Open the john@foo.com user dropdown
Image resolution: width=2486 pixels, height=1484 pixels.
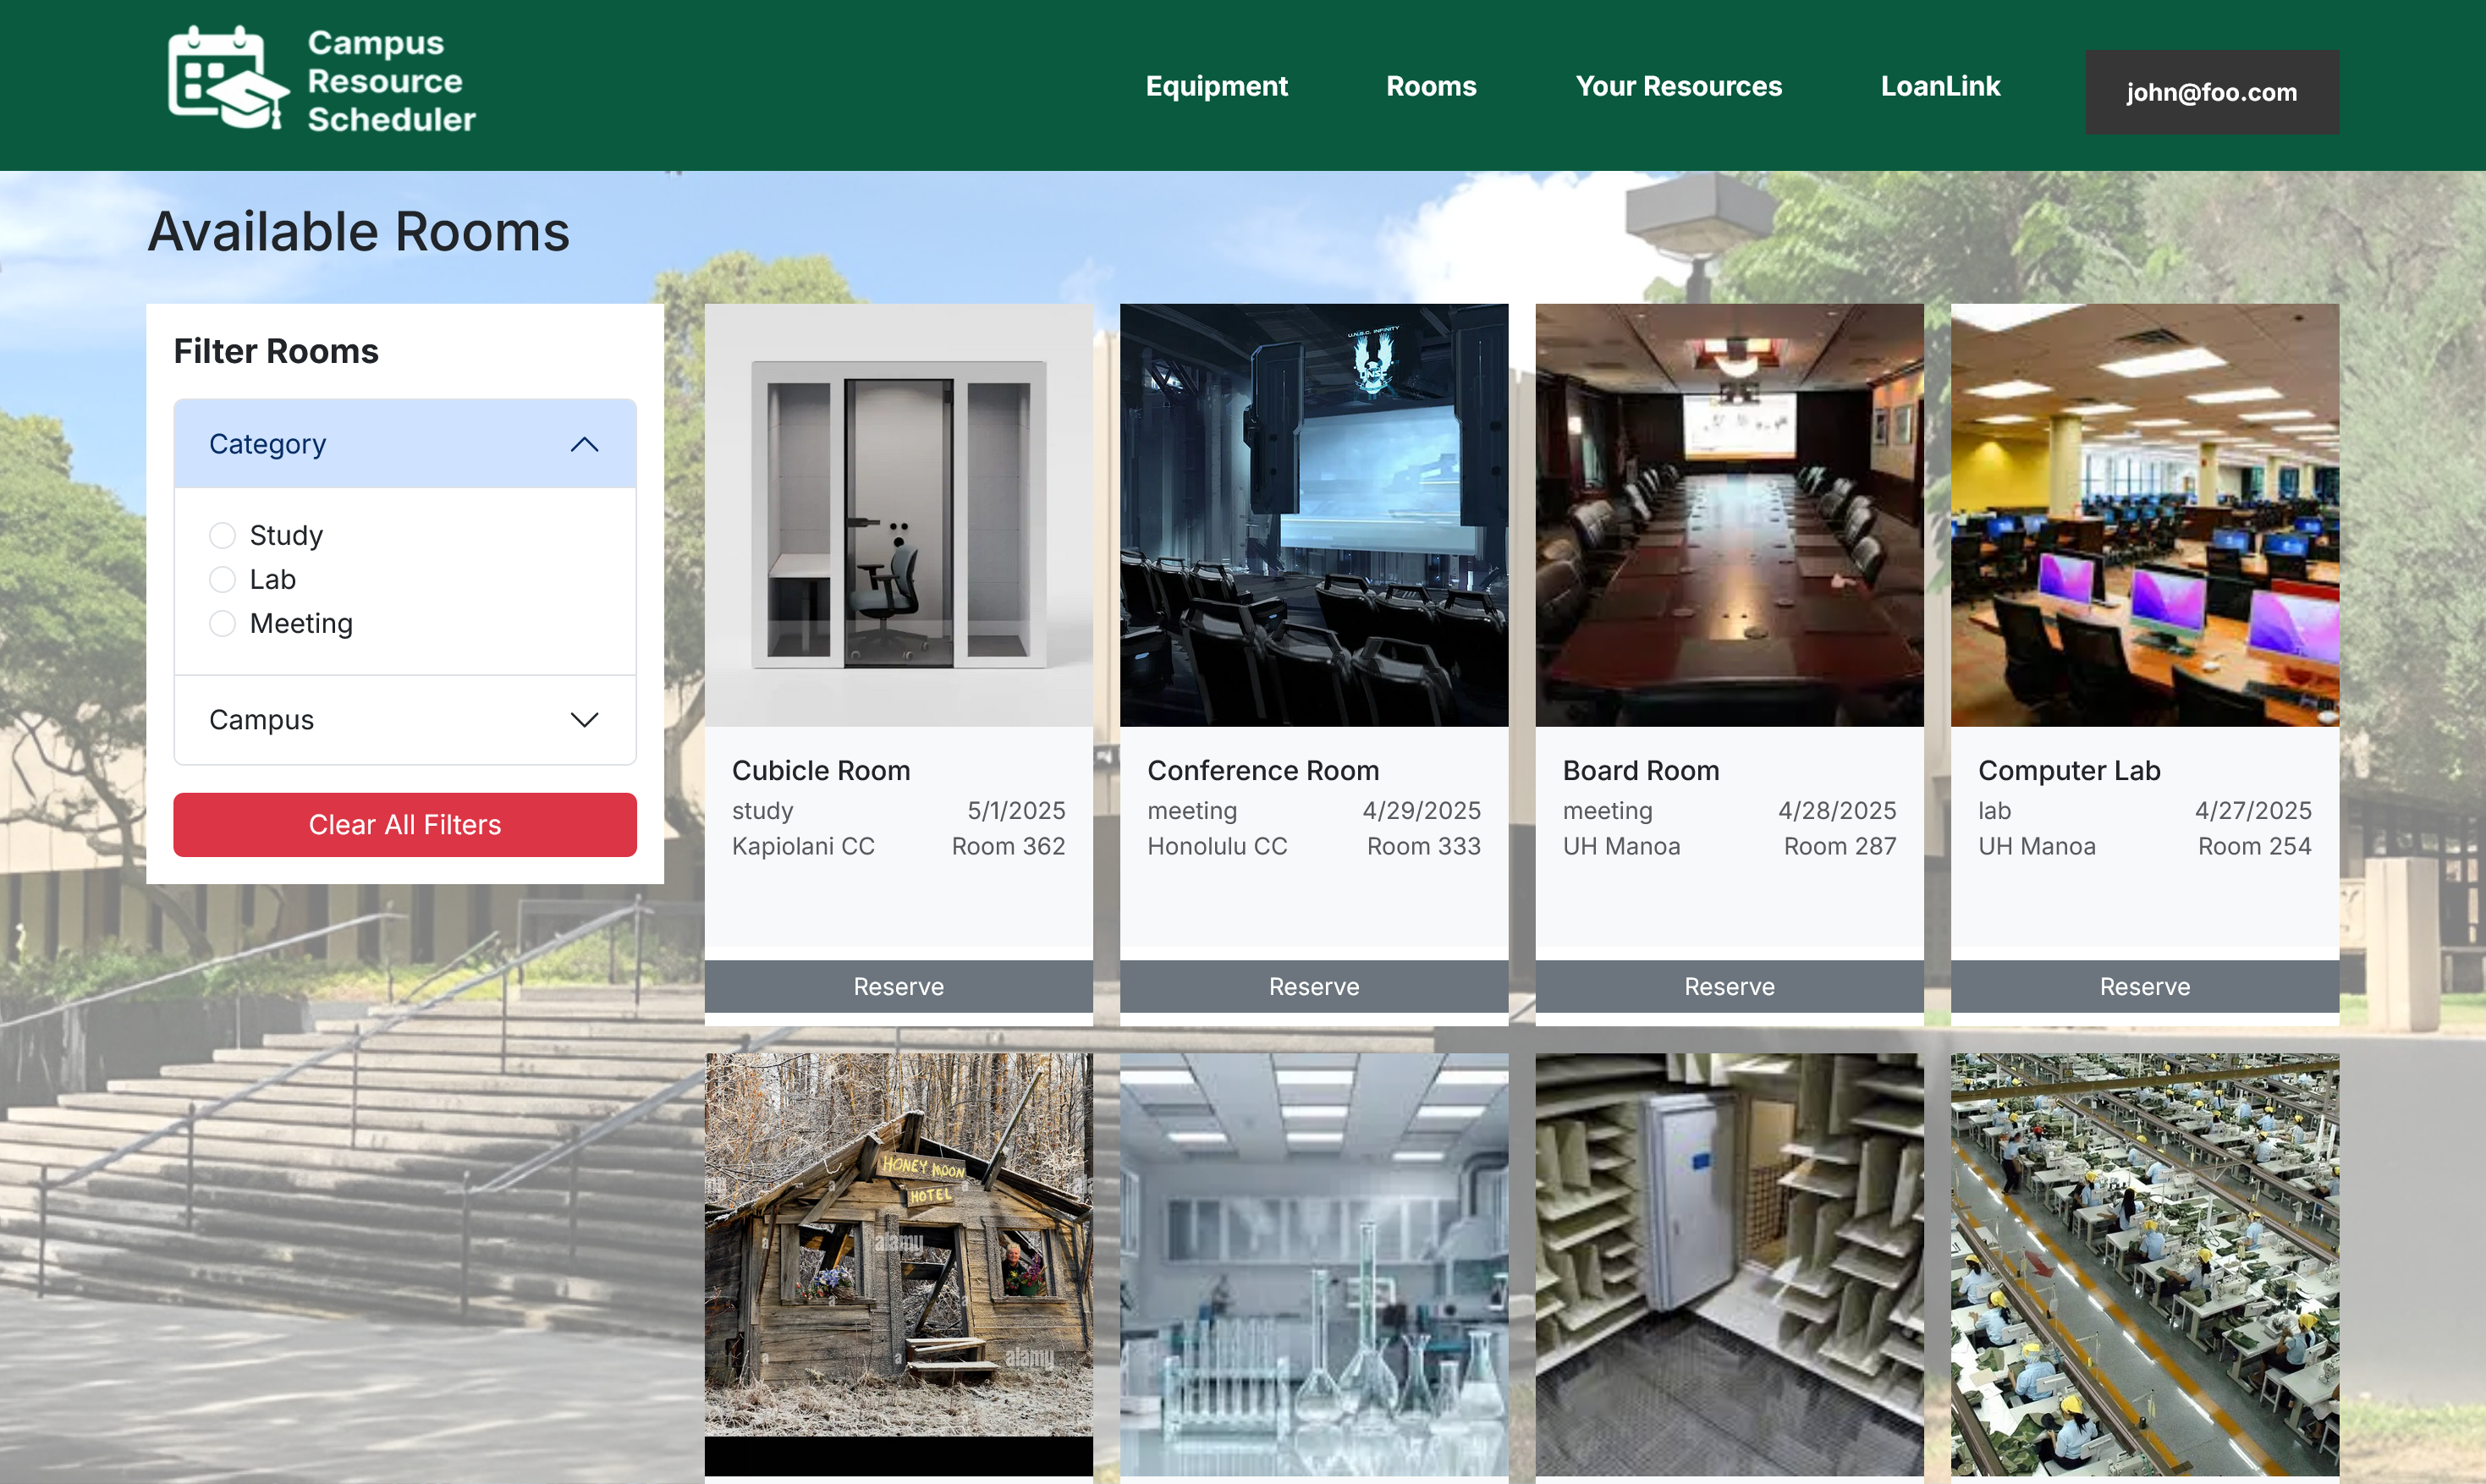tap(2210, 92)
